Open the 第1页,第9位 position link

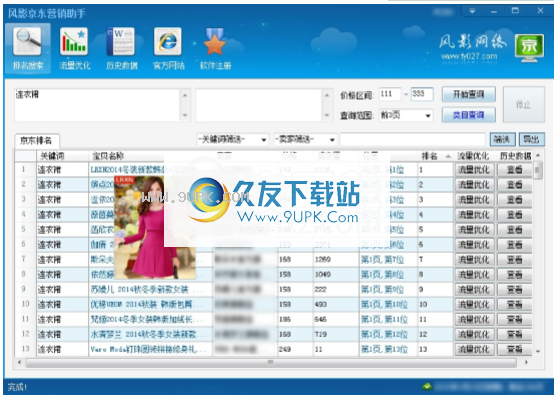[x=382, y=290]
